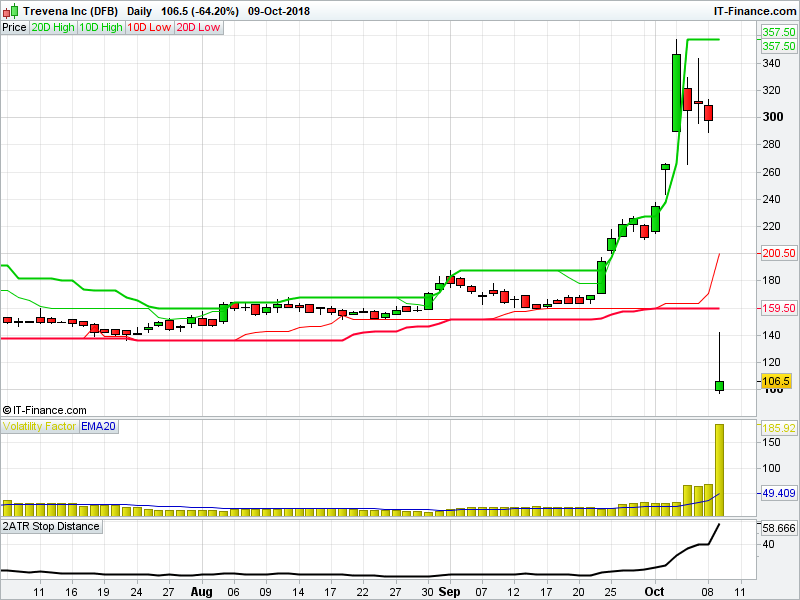
Task: Click the Trevena Inc (DFB) title text
Action: click(70, 11)
